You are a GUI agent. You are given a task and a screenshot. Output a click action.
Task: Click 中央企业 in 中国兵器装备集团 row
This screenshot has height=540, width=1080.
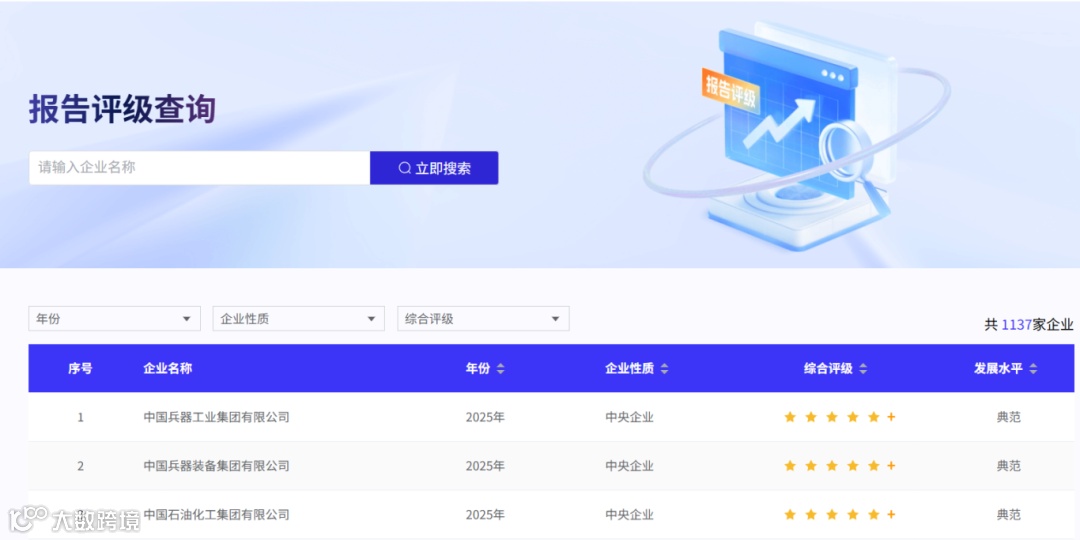[630, 466]
